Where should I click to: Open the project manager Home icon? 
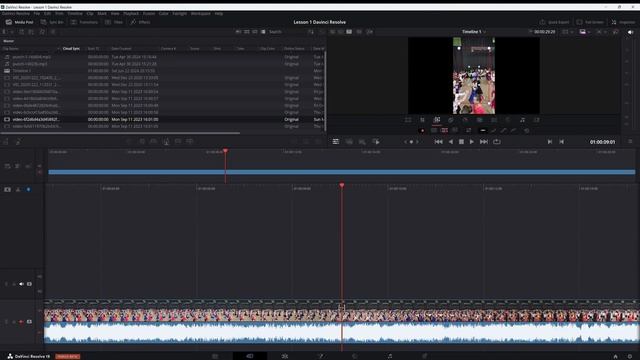point(616,356)
